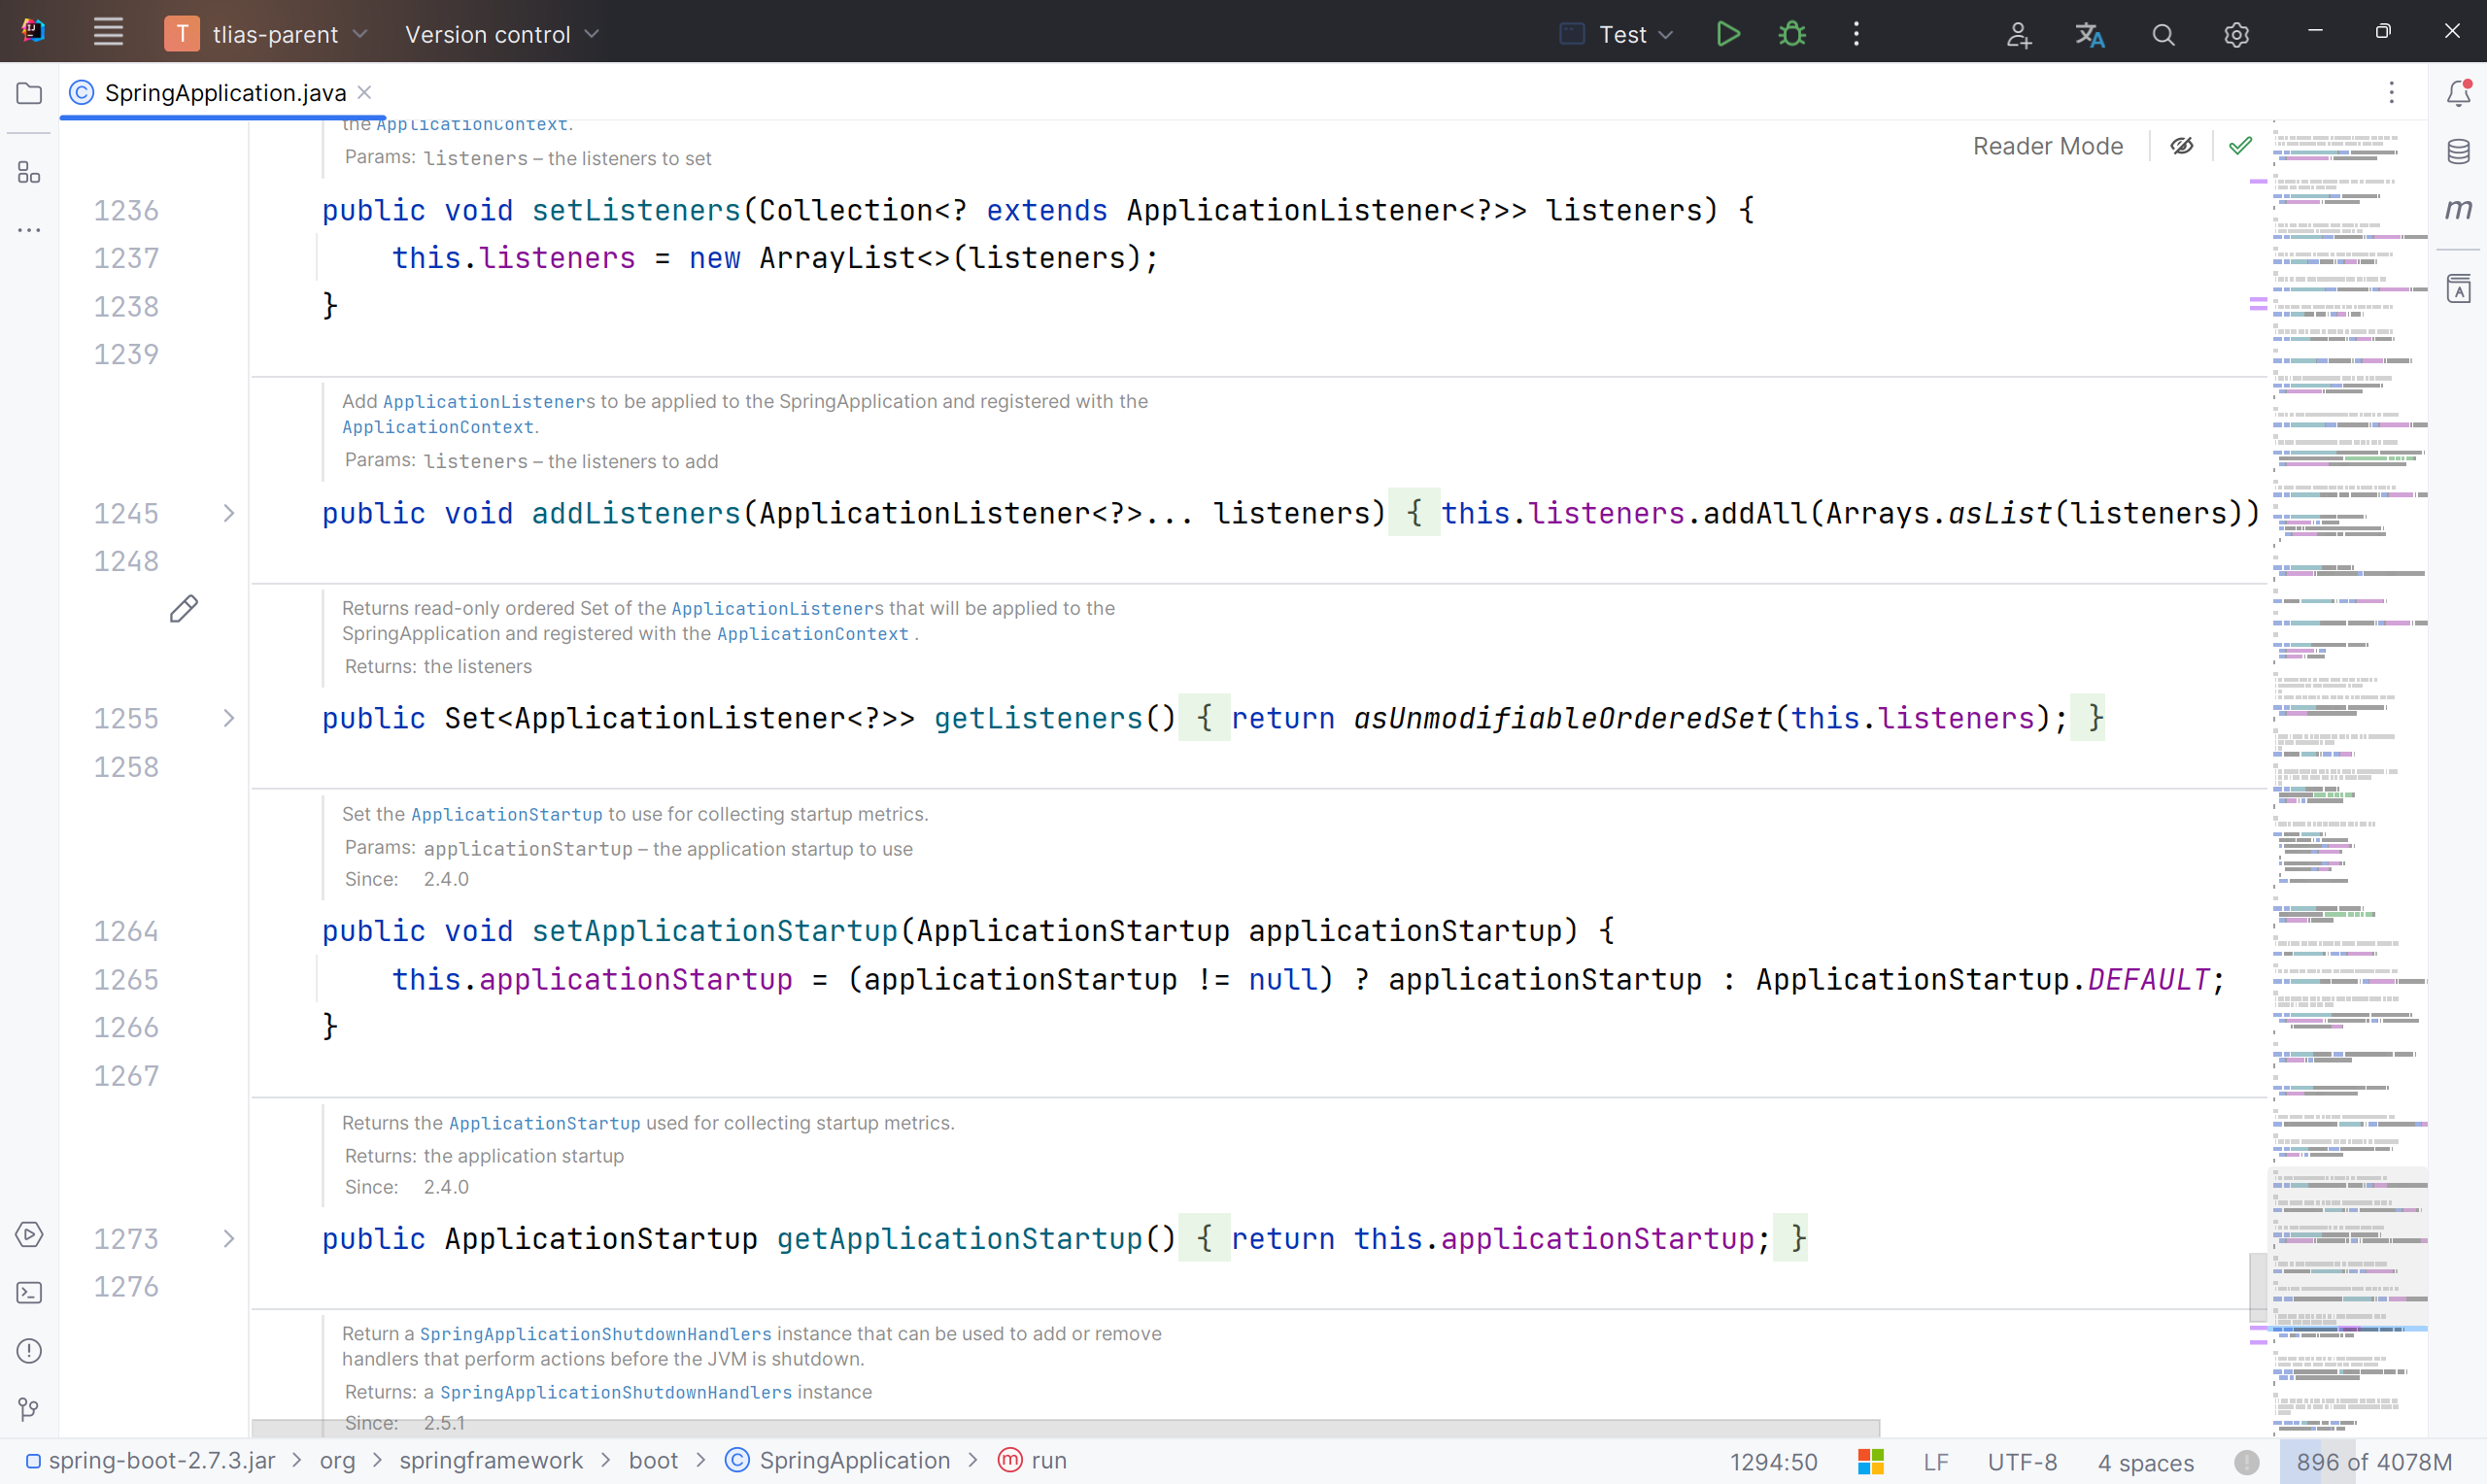This screenshot has height=1484, width=2487.
Task: Click the springframework breadcrumb
Action: (491, 1461)
